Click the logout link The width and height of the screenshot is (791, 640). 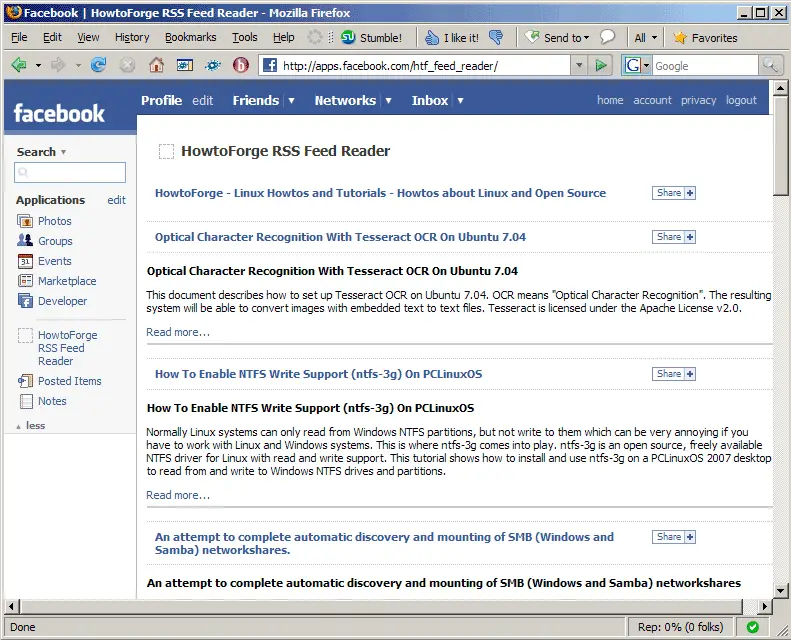(741, 100)
